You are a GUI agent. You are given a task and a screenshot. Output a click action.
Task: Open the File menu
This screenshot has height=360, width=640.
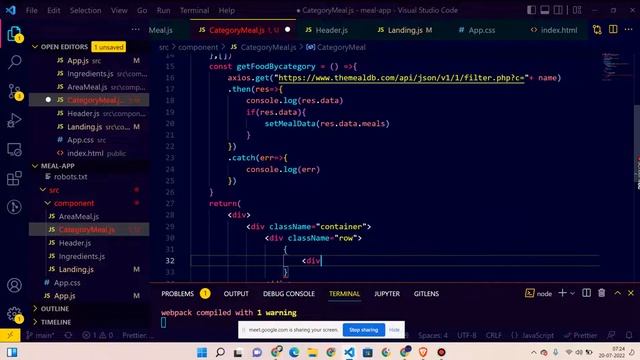[31, 11]
